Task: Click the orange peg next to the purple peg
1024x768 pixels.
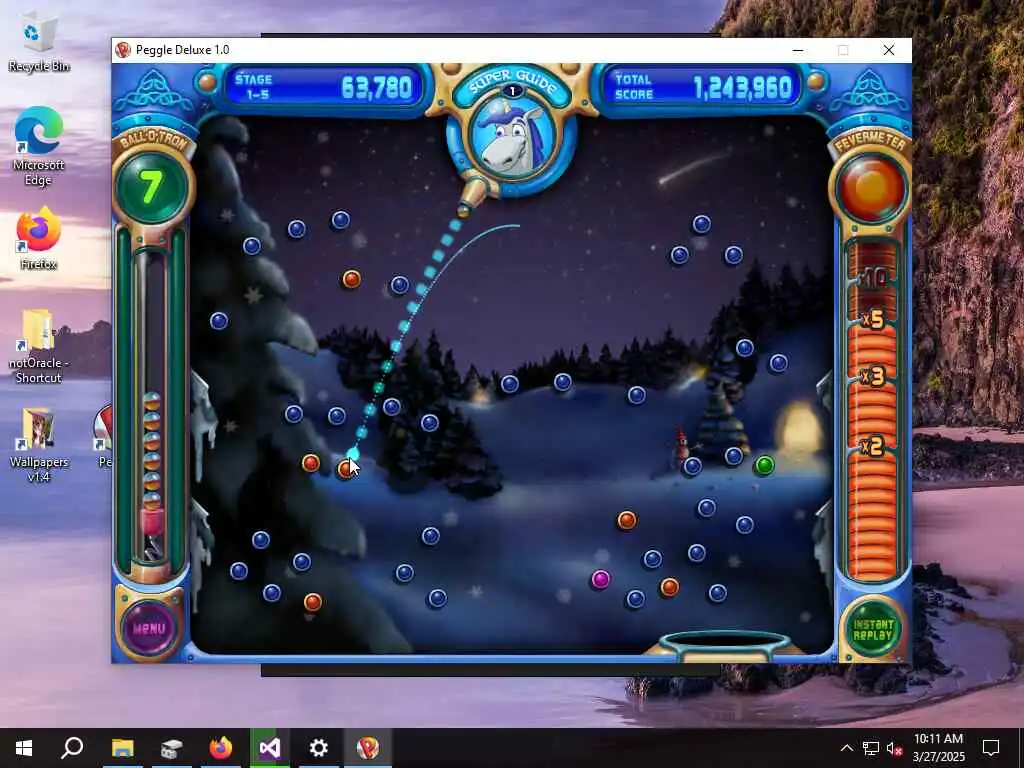Action: [669, 587]
